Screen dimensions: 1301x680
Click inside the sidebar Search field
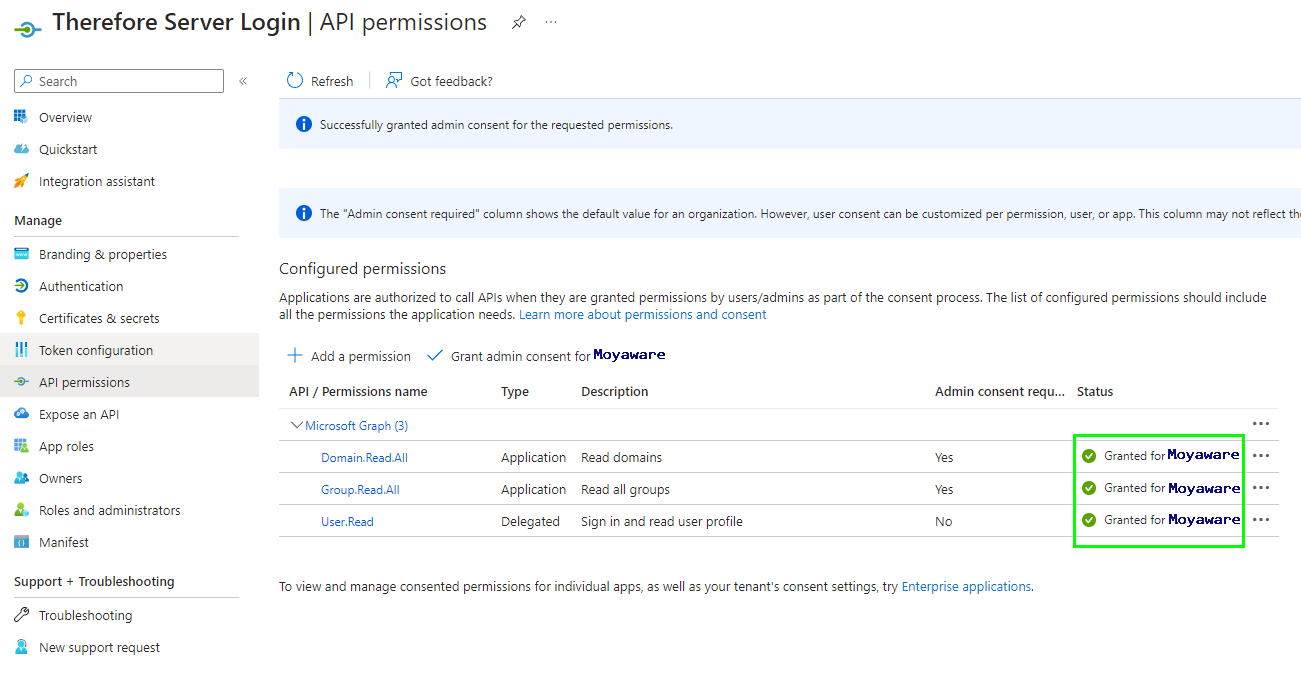click(x=118, y=80)
